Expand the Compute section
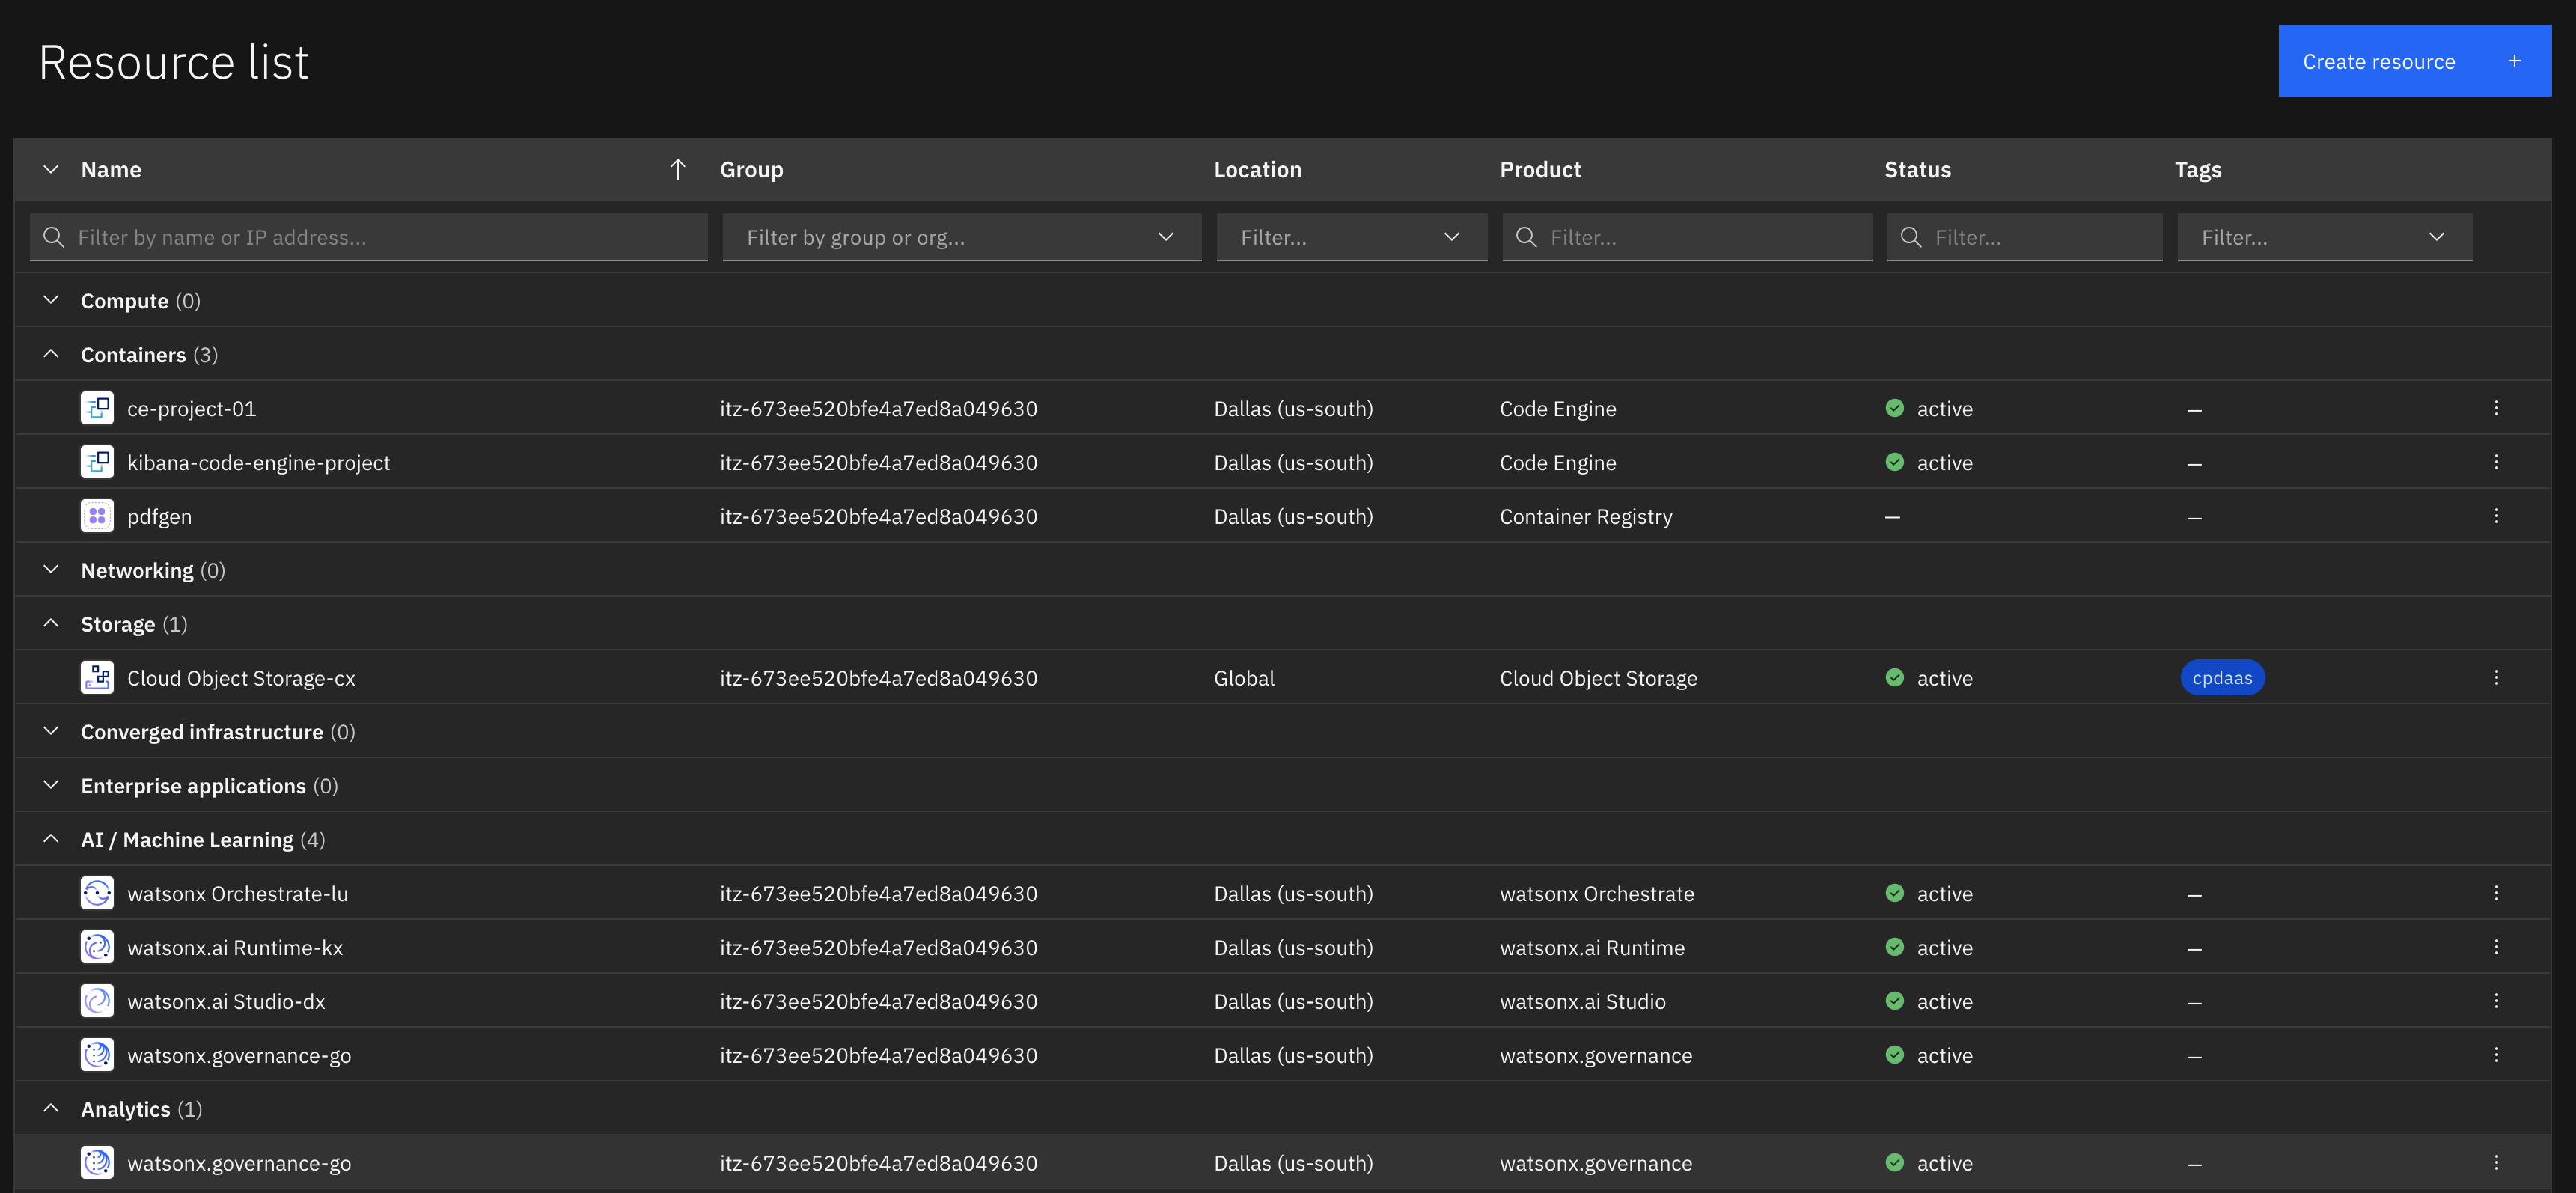Image resolution: width=2576 pixels, height=1193 pixels. (51, 300)
